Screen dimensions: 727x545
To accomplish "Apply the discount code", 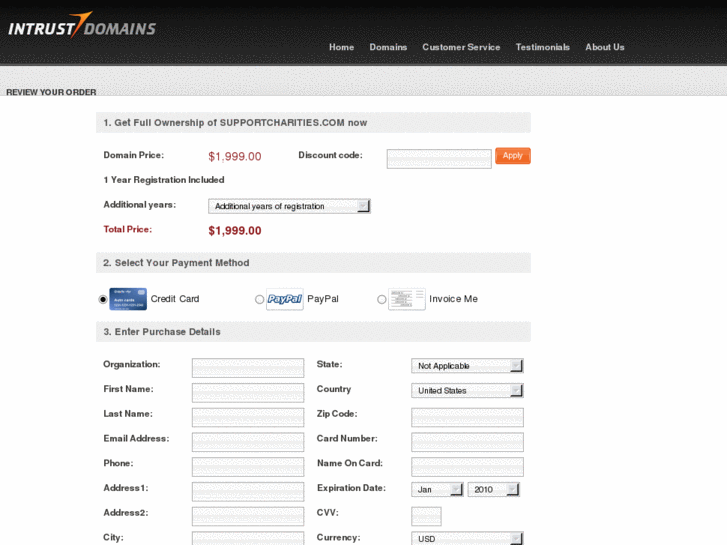I will coord(513,156).
